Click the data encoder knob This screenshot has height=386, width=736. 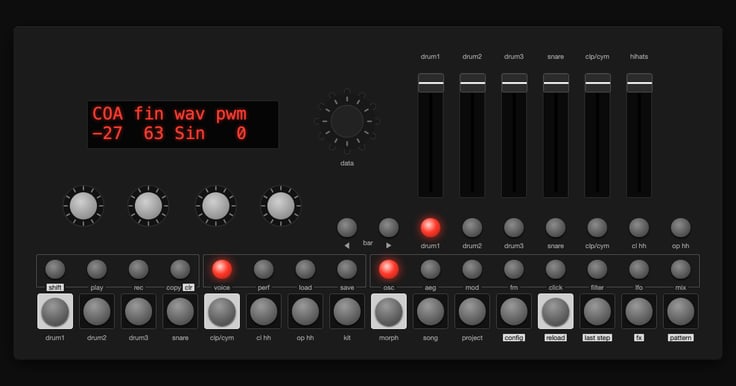347,121
